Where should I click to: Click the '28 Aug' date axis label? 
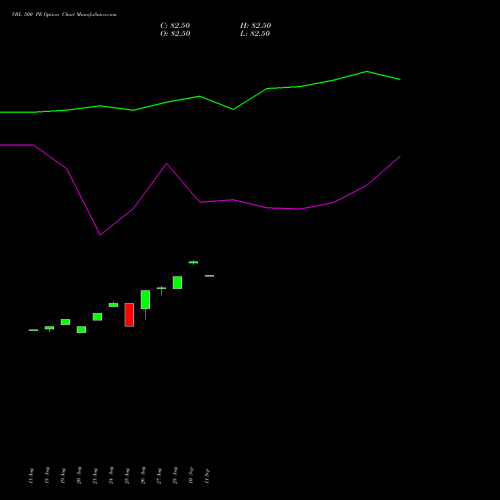point(175,475)
